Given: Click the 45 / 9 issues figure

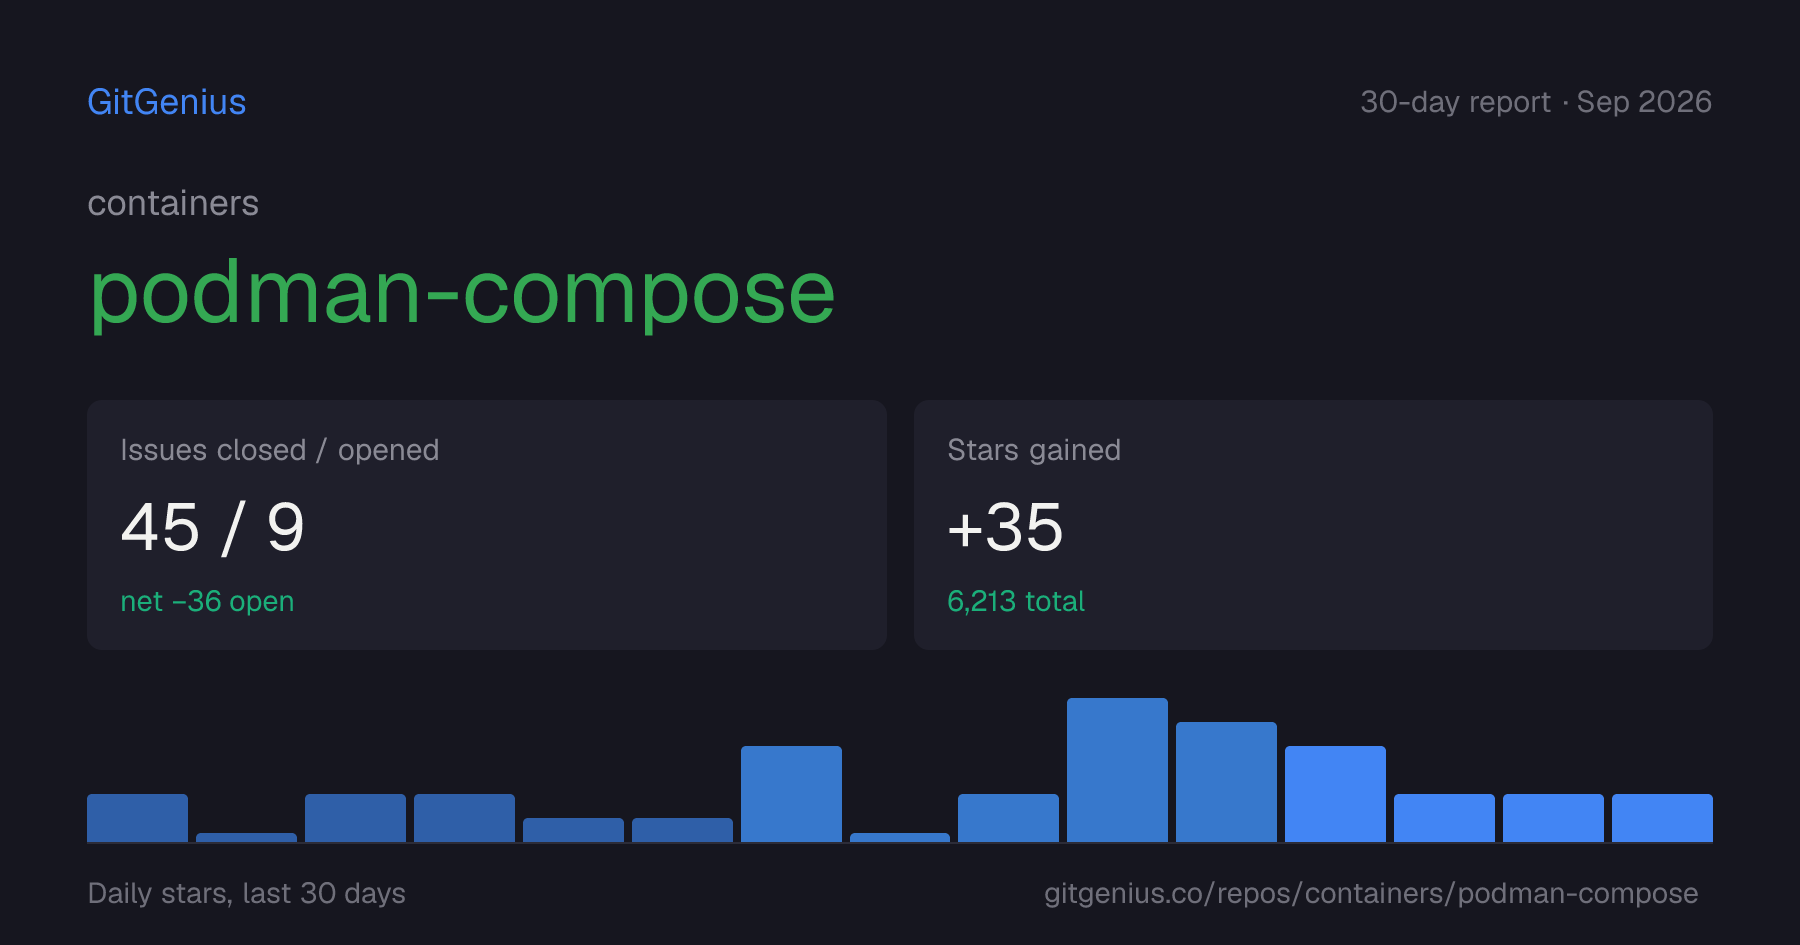Looking at the screenshot, I should click(x=212, y=528).
